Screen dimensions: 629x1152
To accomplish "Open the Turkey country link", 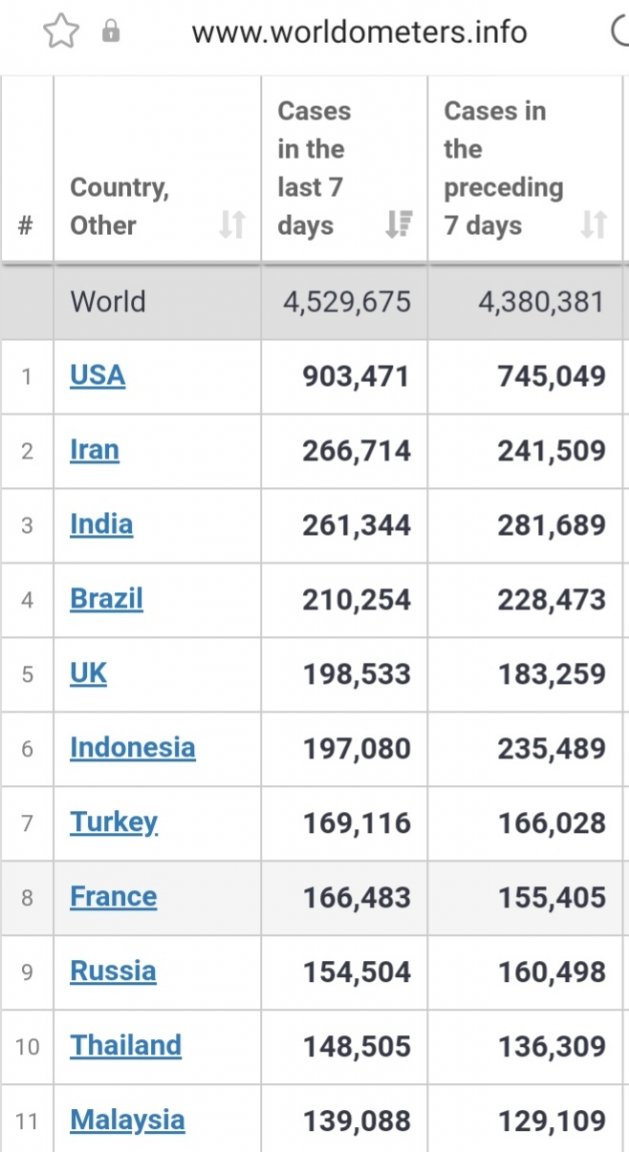I will 114,822.
